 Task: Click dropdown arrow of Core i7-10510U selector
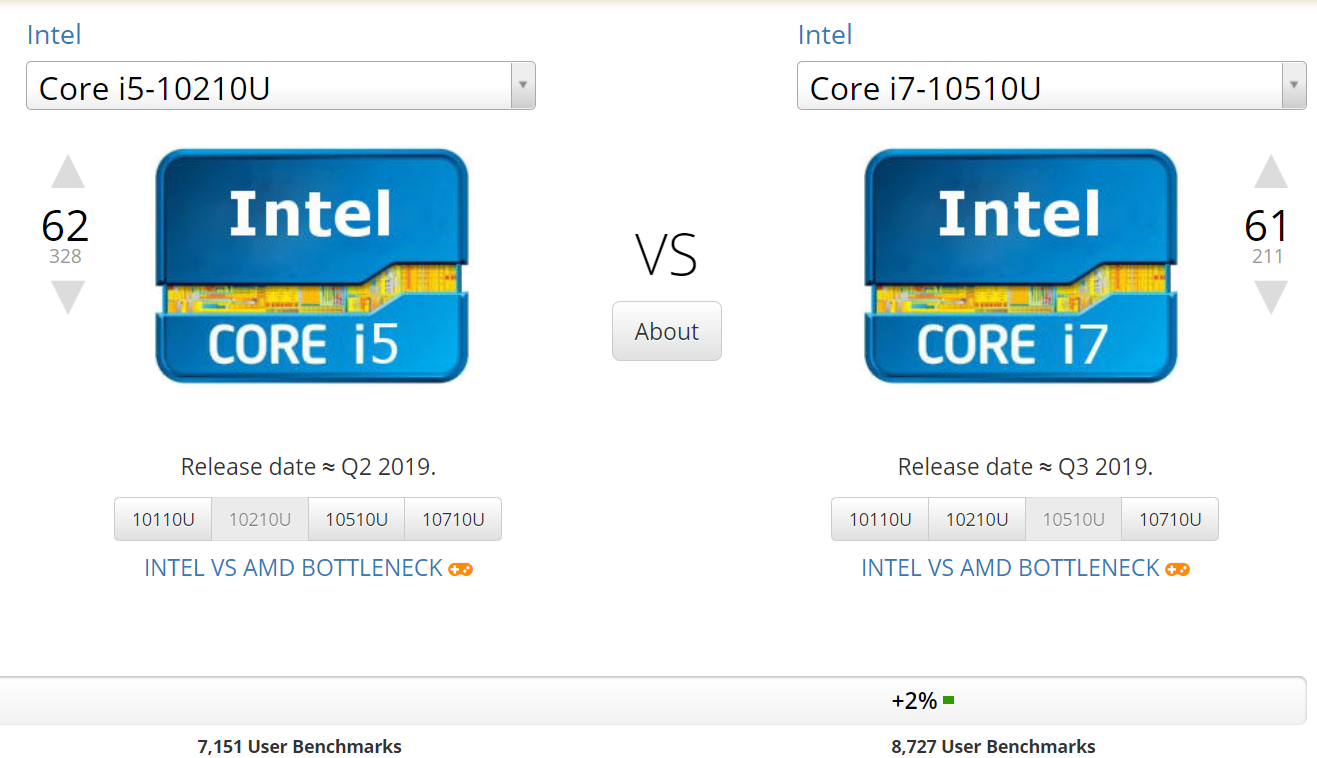(1294, 86)
